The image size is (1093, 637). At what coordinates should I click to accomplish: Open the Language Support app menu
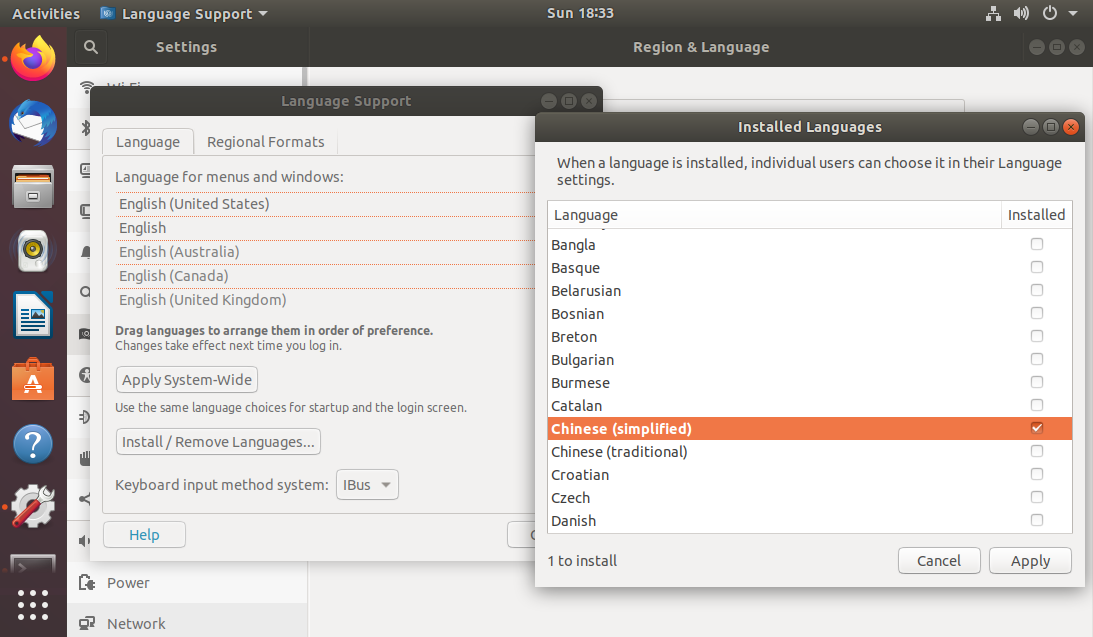click(185, 14)
